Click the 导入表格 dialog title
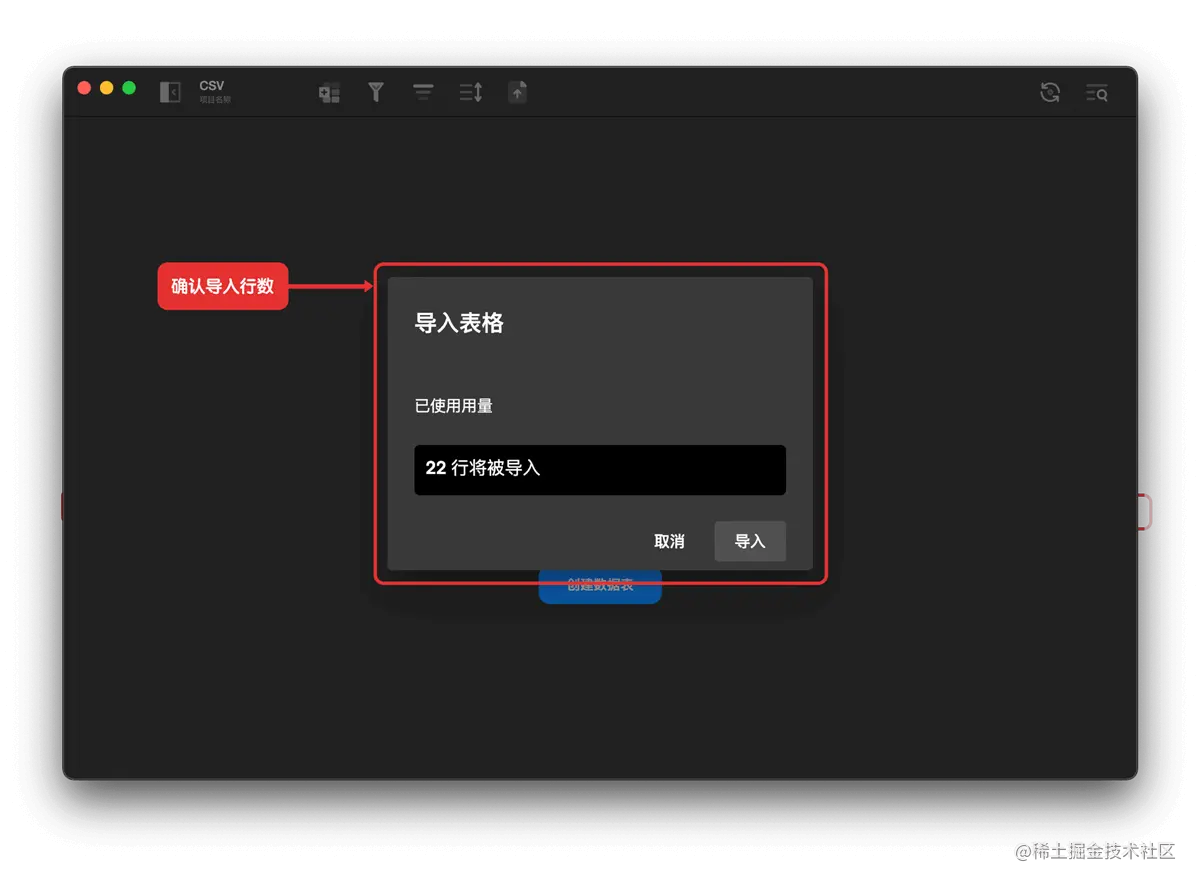This screenshot has height=886, width=1200. point(459,323)
